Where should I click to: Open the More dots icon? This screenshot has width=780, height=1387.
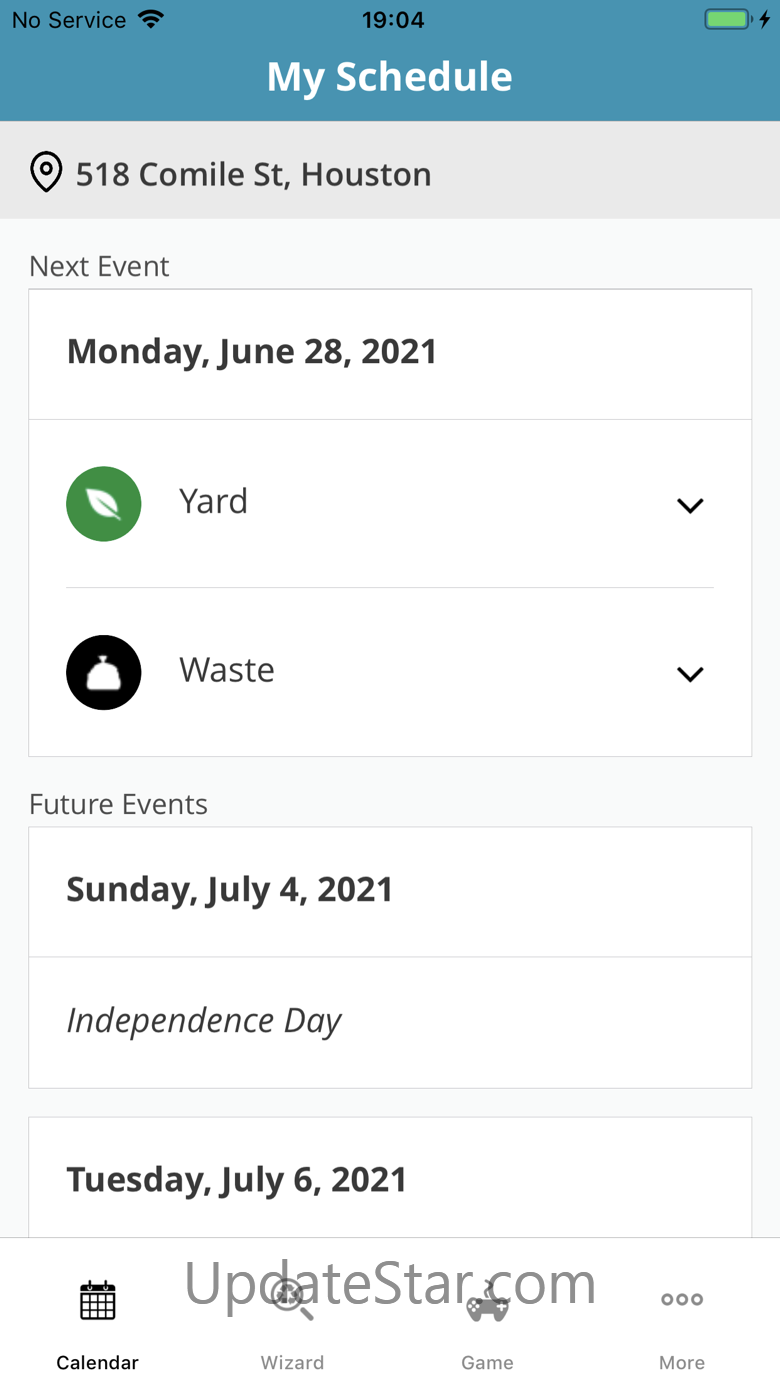coord(682,1300)
